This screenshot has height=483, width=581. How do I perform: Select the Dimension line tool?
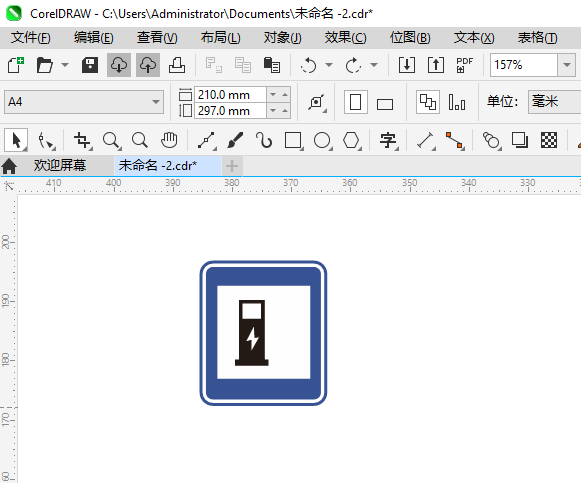(425, 141)
